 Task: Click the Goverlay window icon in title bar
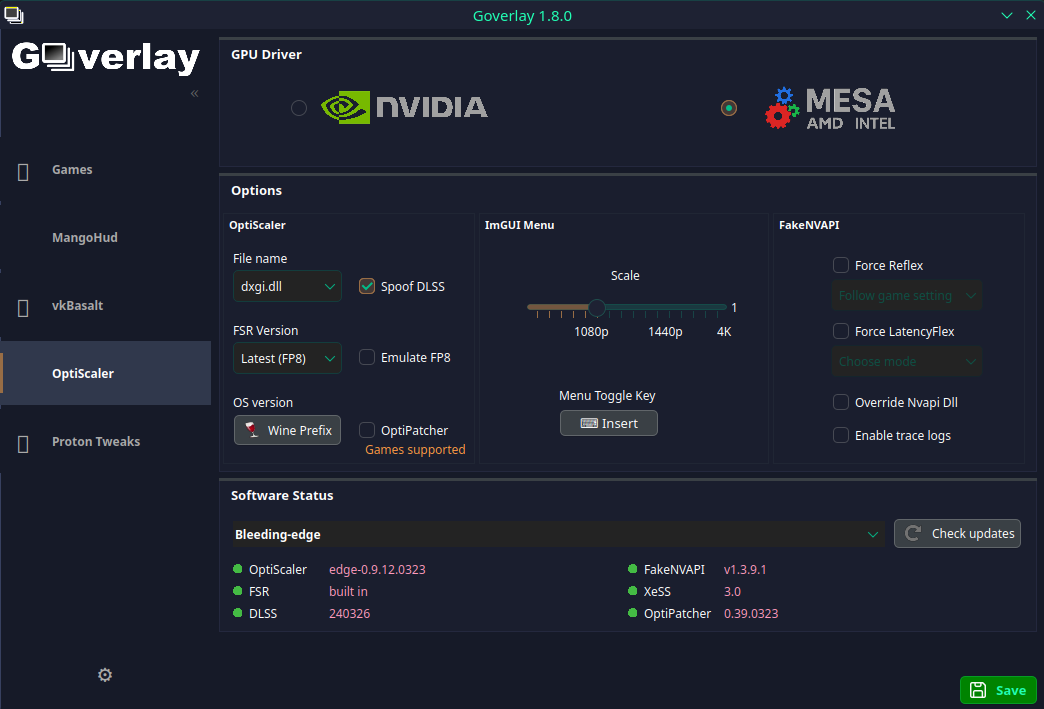click(x=14, y=15)
